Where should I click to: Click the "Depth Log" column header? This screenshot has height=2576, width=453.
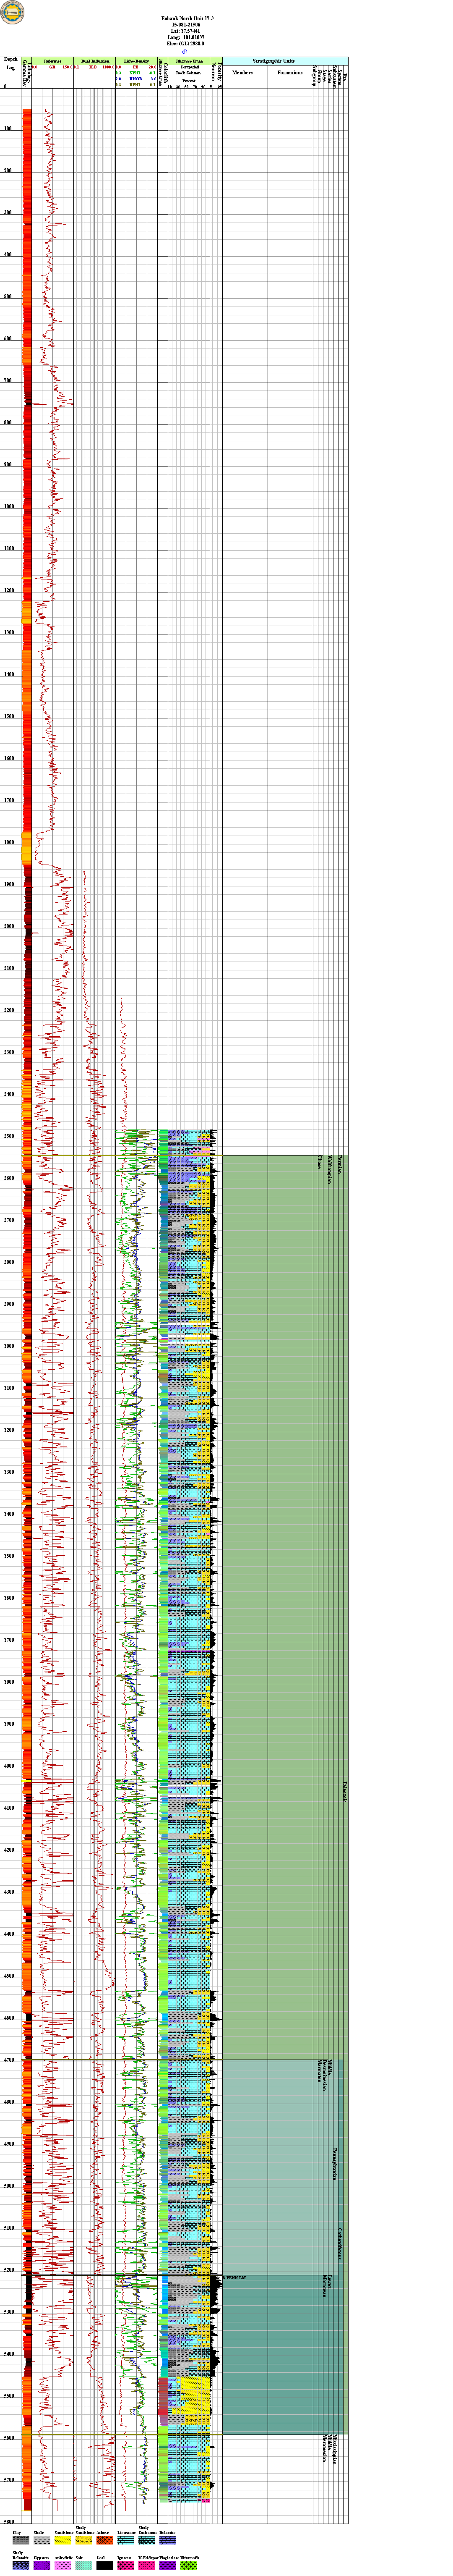coord(11,64)
